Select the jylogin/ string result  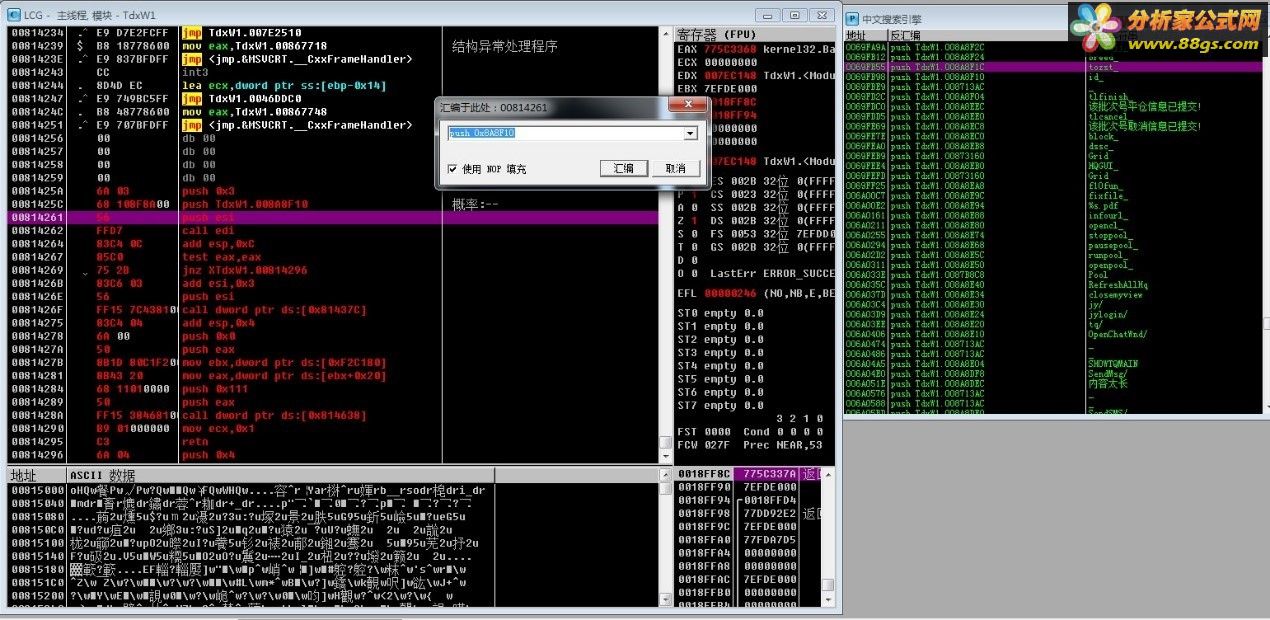tap(1107, 315)
